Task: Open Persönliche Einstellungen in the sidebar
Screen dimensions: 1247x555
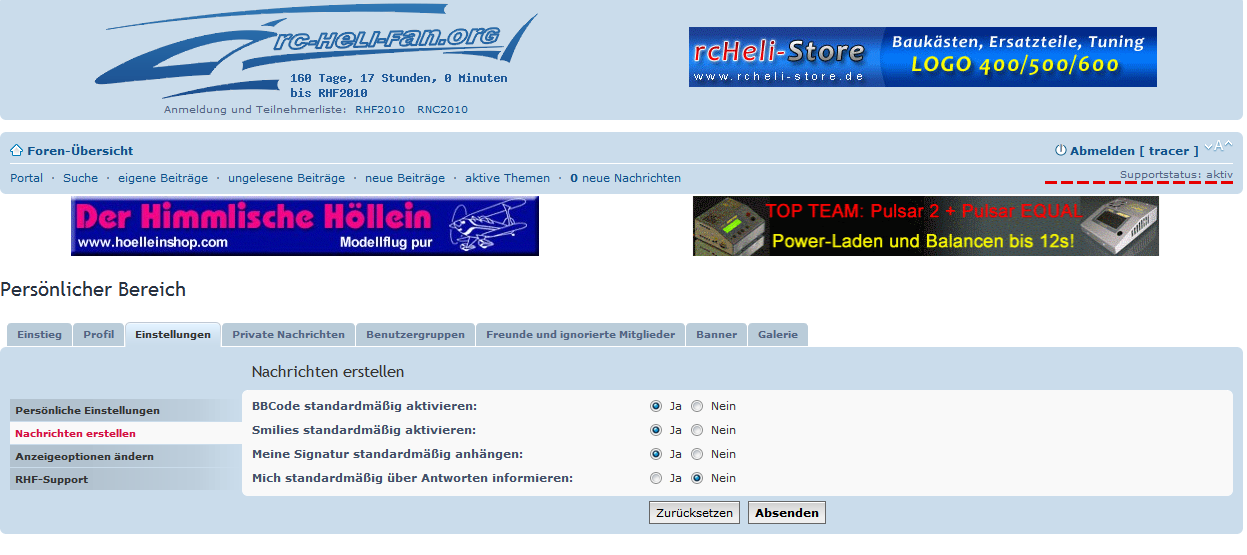Action: [88, 410]
